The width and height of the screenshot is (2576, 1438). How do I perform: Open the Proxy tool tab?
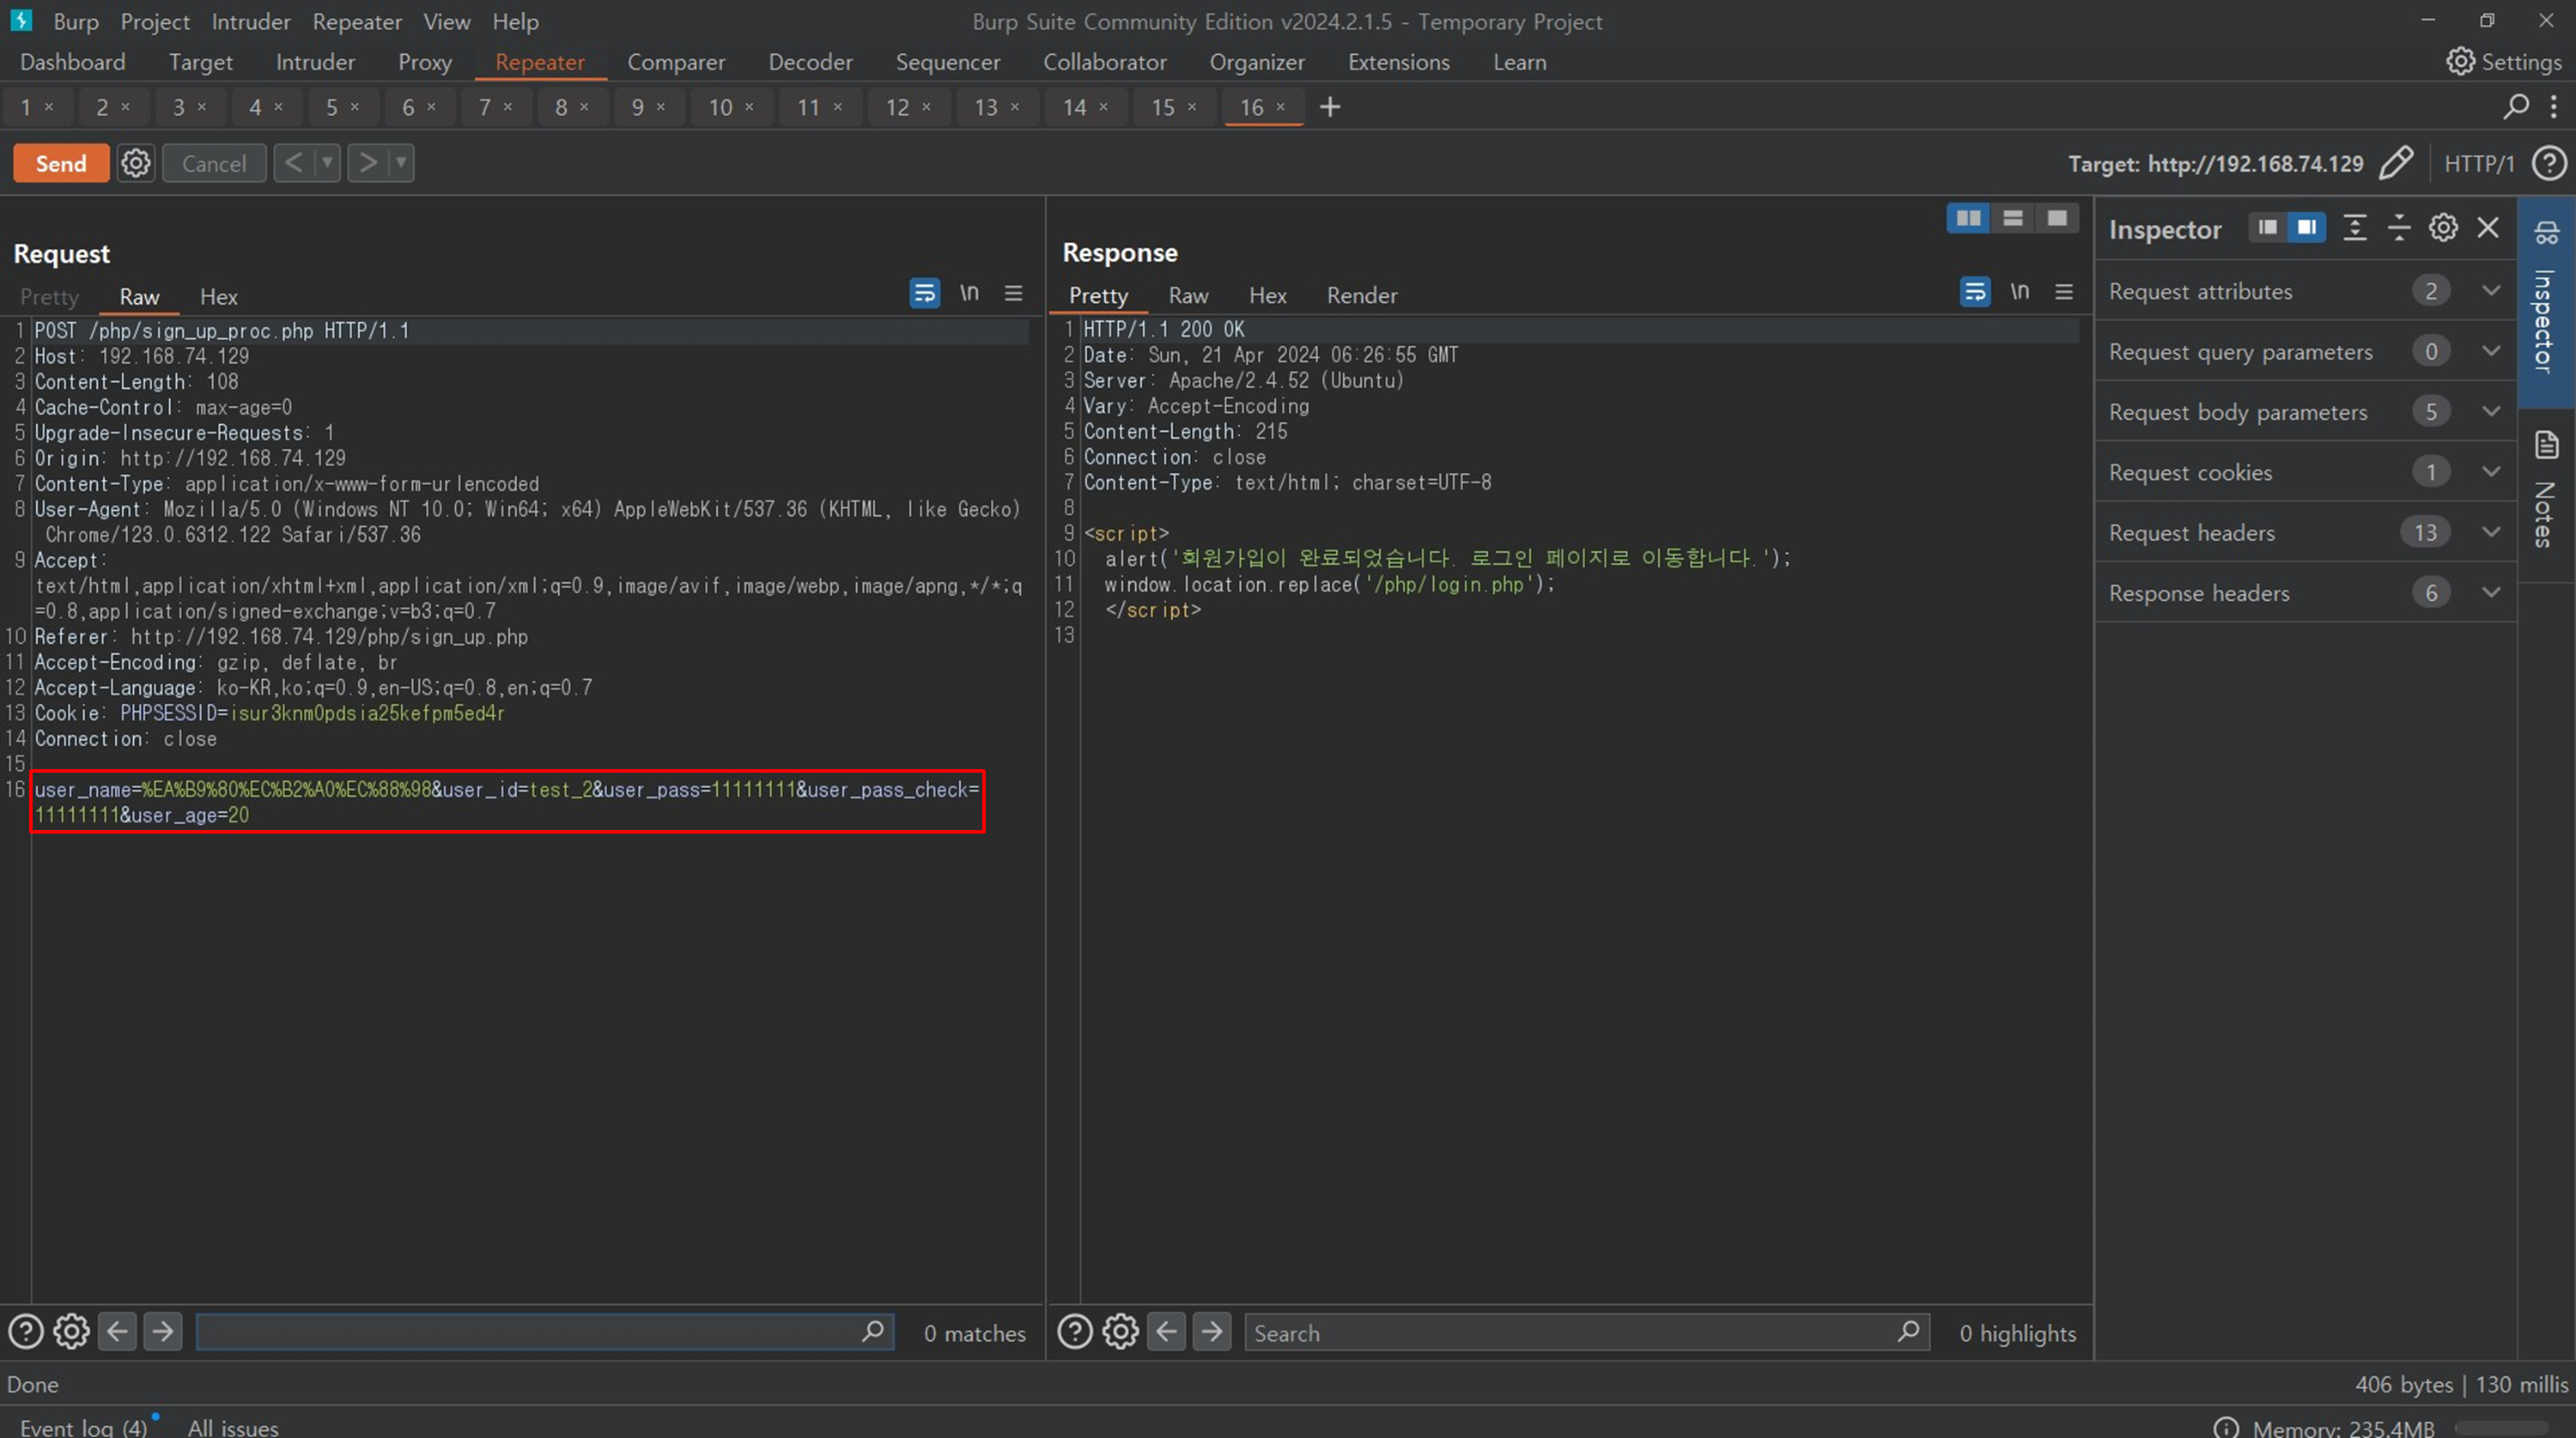[x=425, y=62]
